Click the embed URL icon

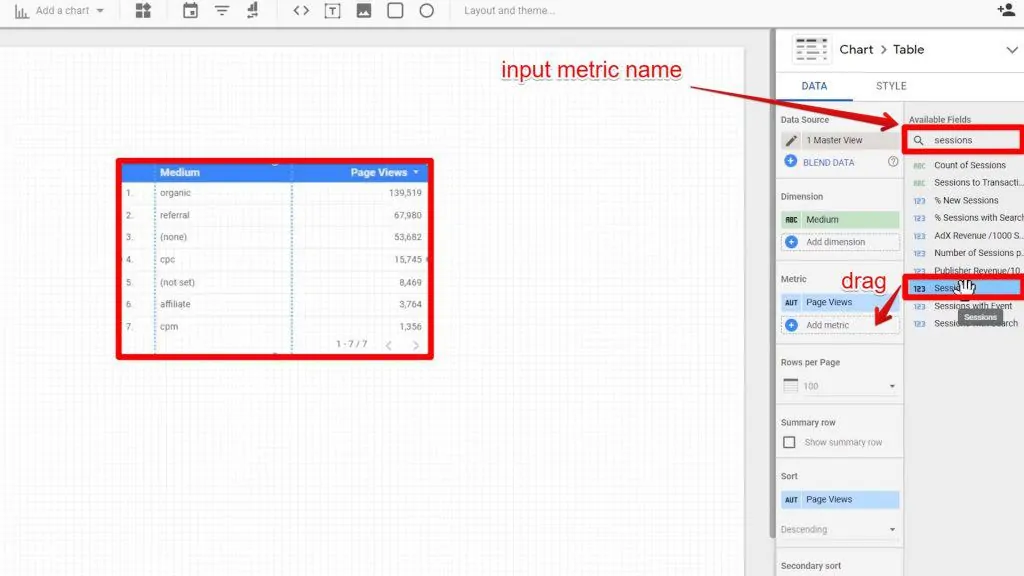click(x=302, y=11)
